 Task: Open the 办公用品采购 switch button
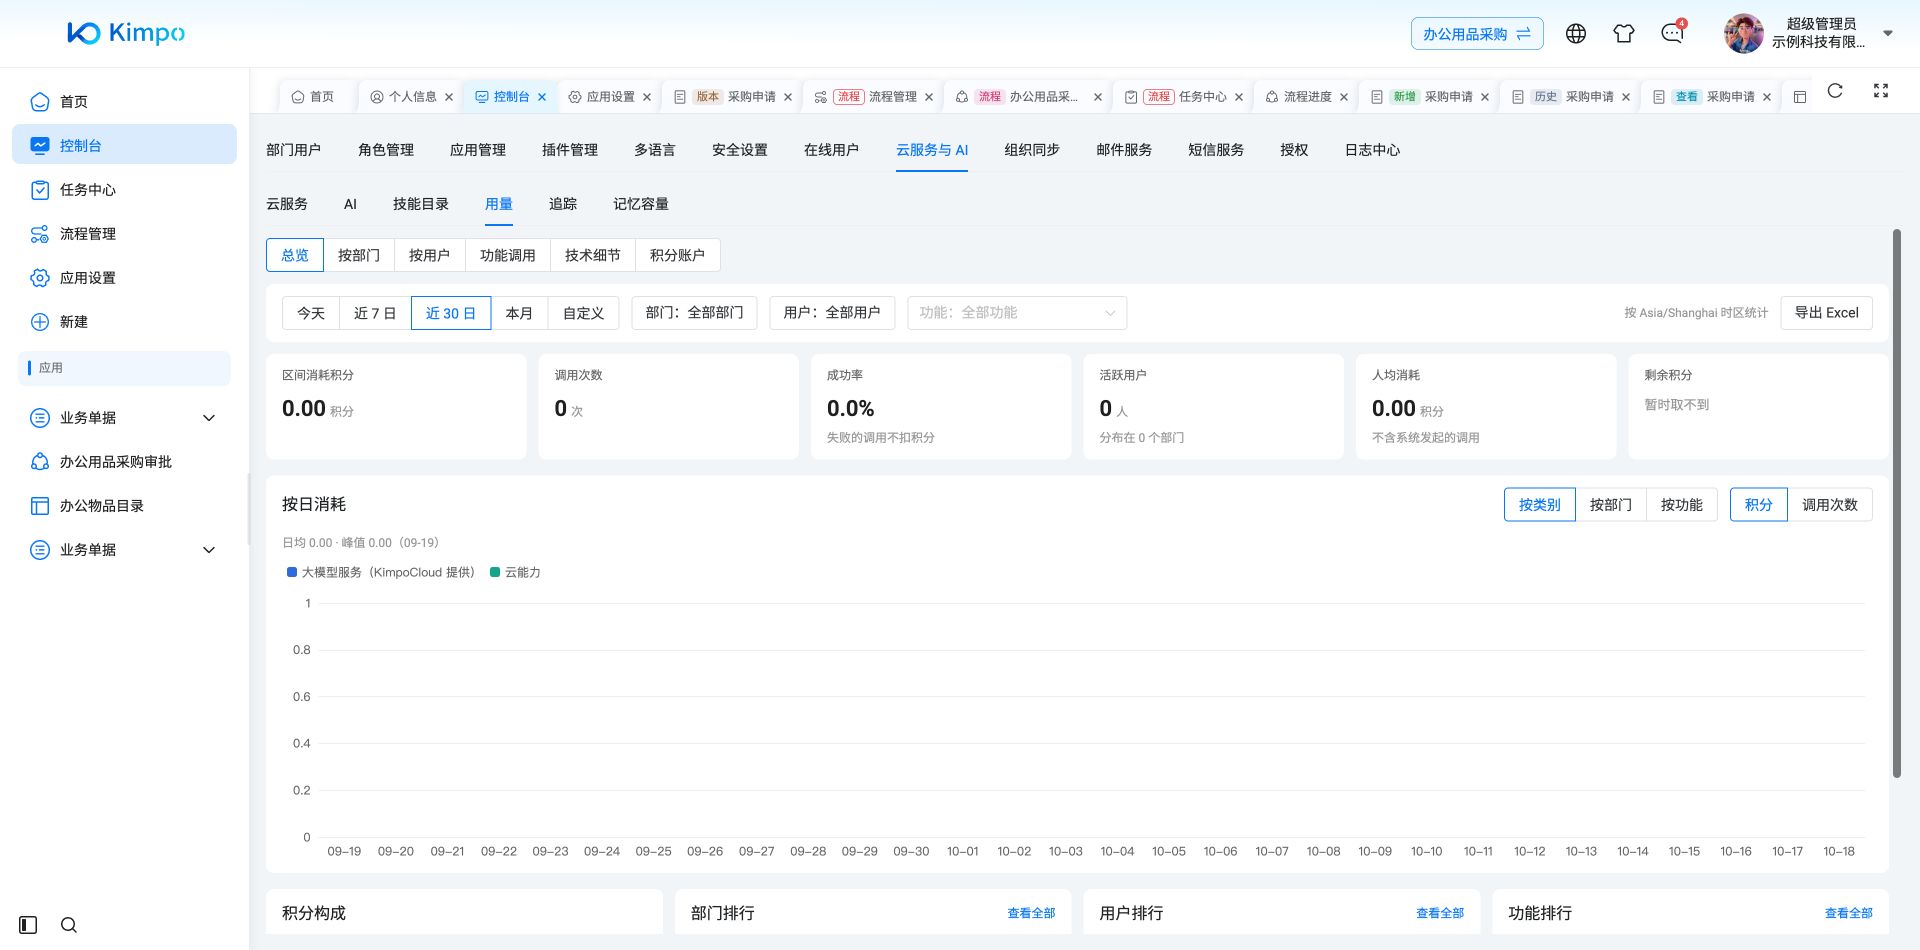(1477, 34)
